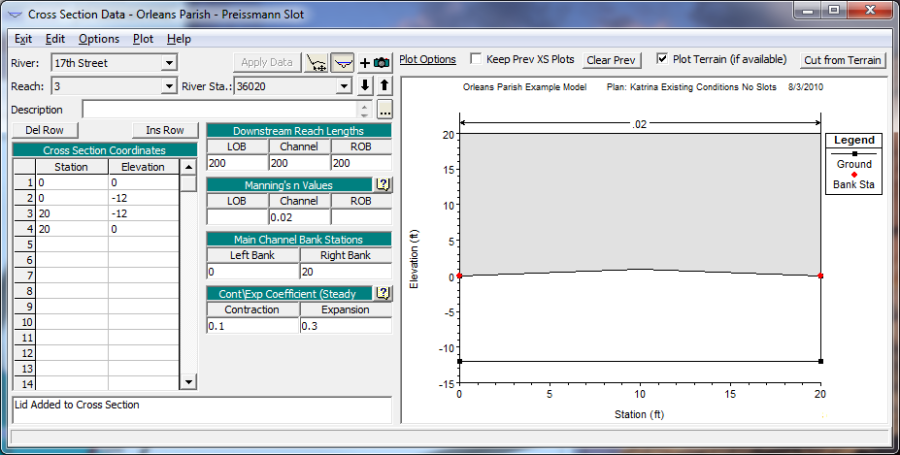Image resolution: width=900 pixels, height=455 pixels.
Task: Click the add picture camera icon
Action: coord(374,63)
